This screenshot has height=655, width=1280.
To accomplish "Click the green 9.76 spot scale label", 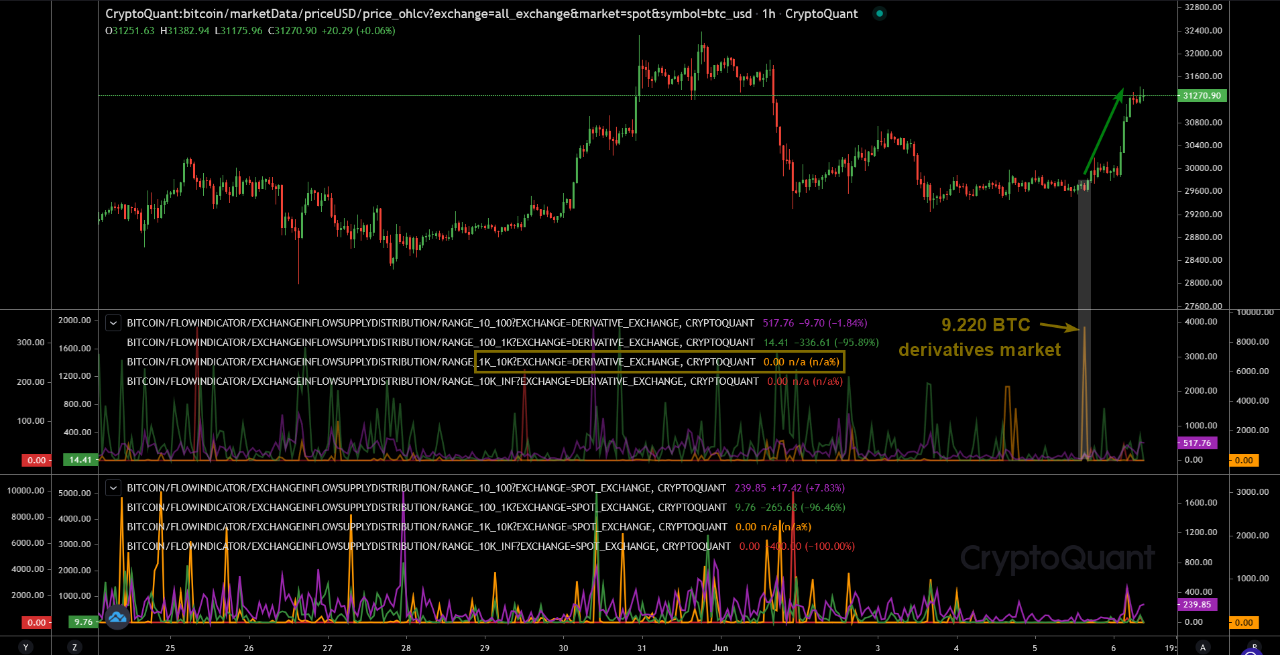I will coord(82,622).
